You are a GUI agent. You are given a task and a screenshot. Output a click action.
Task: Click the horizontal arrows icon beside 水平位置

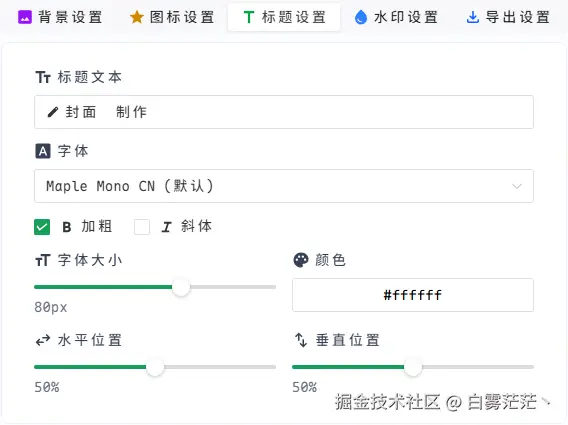[43, 340]
